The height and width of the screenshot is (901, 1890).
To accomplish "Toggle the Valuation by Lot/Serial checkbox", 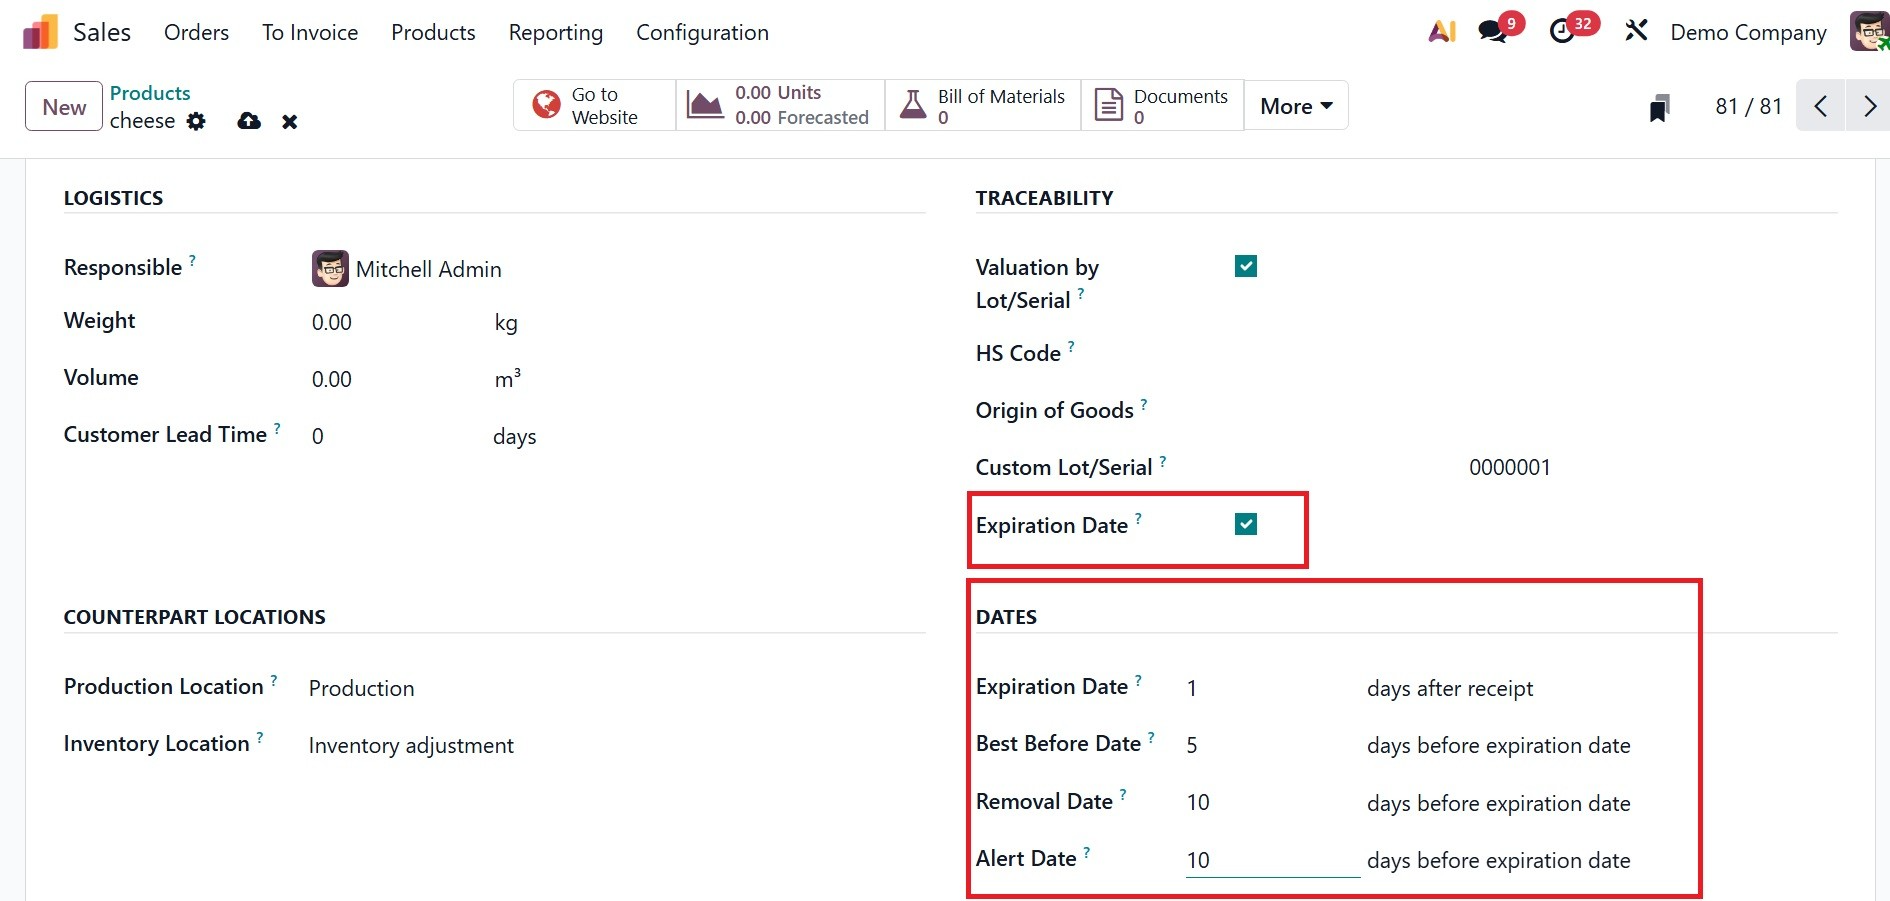I will [1245, 265].
